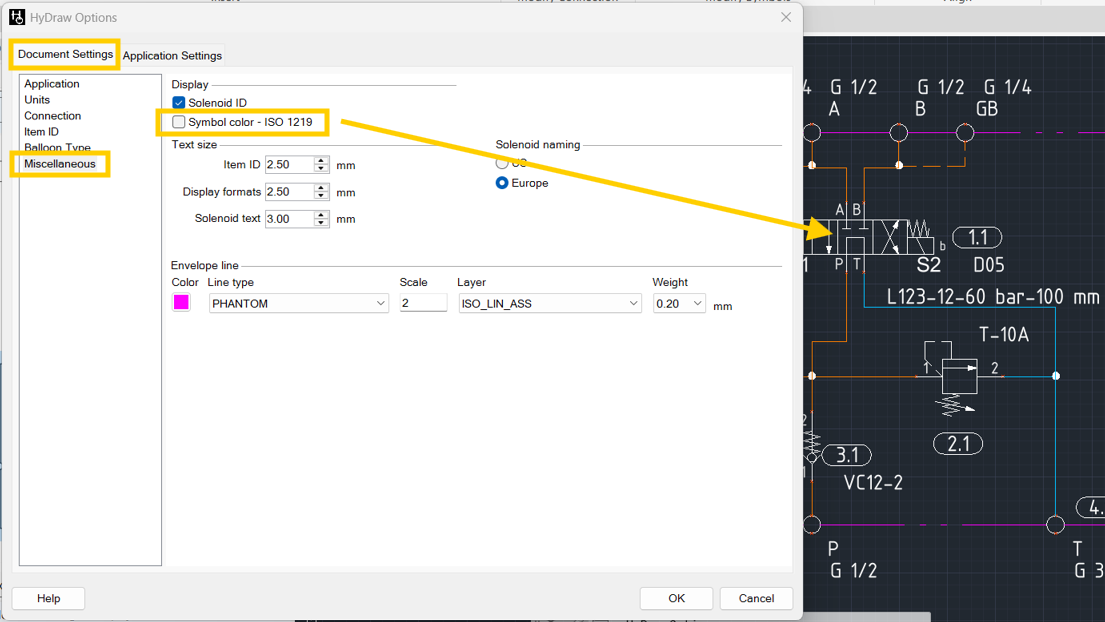
Task: Select Item ID in the settings list
Action: (41, 132)
